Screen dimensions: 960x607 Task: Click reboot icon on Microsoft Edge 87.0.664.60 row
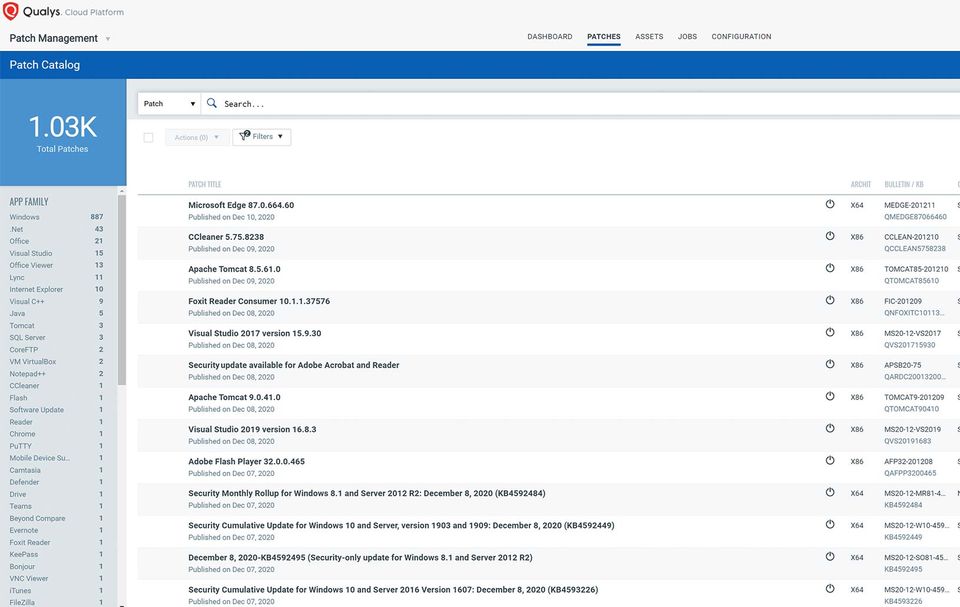(x=830, y=204)
